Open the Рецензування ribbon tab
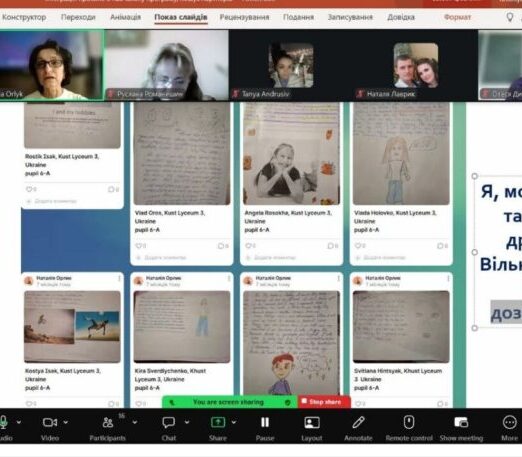The width and height of the screenshot is (522, 457). click(x=244, y=17)
